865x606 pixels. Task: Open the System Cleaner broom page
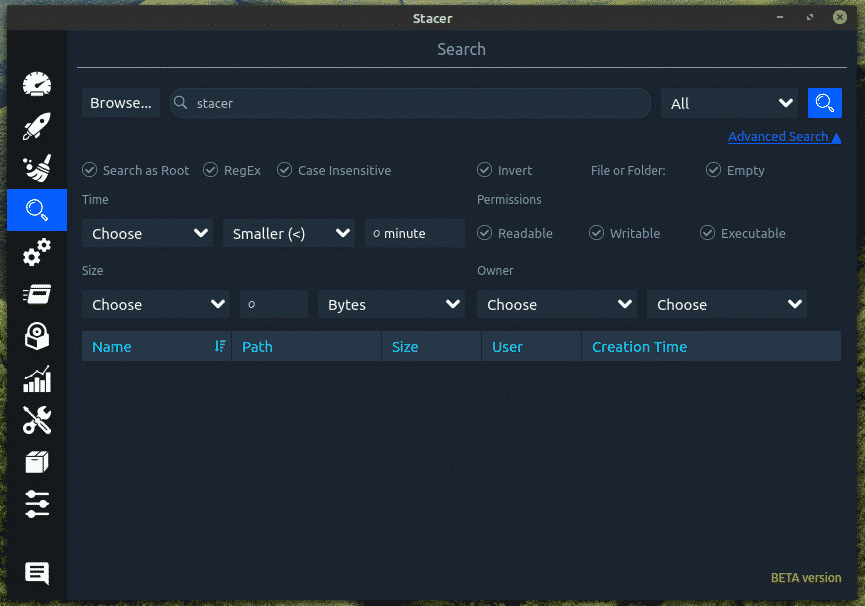pyautogui.click(x=37, y=168)
